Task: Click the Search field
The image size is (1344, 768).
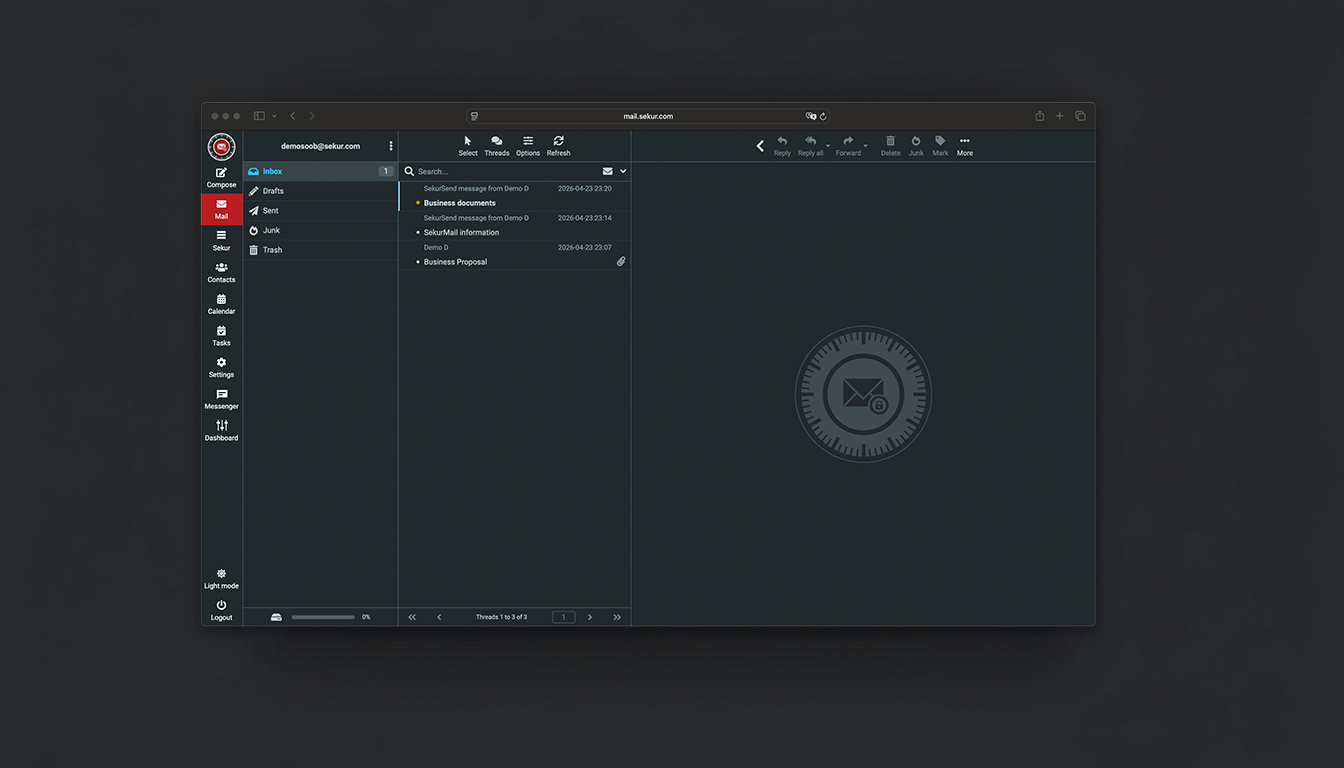Action: point(506,171)
